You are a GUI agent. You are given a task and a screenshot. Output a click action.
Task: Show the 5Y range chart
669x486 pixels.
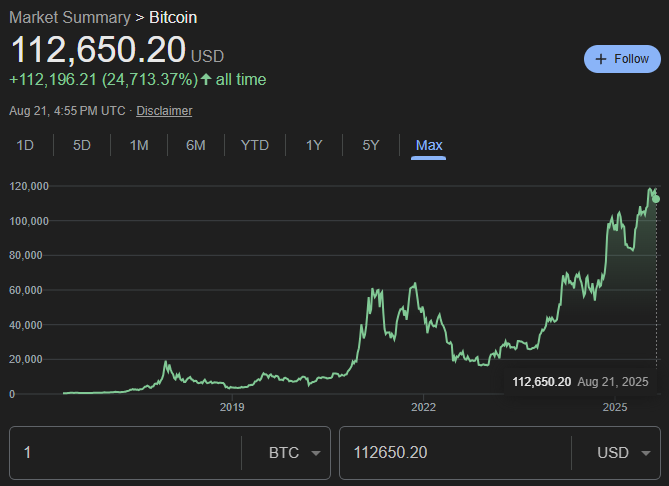tap(371, 146)
